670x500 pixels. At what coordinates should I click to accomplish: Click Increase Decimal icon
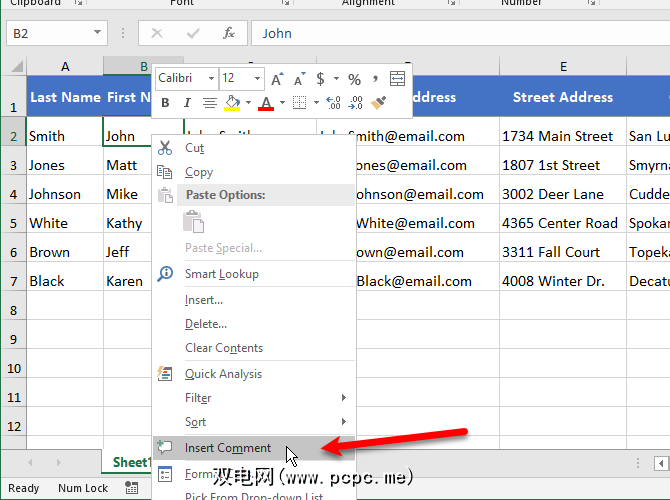(333, 103)
